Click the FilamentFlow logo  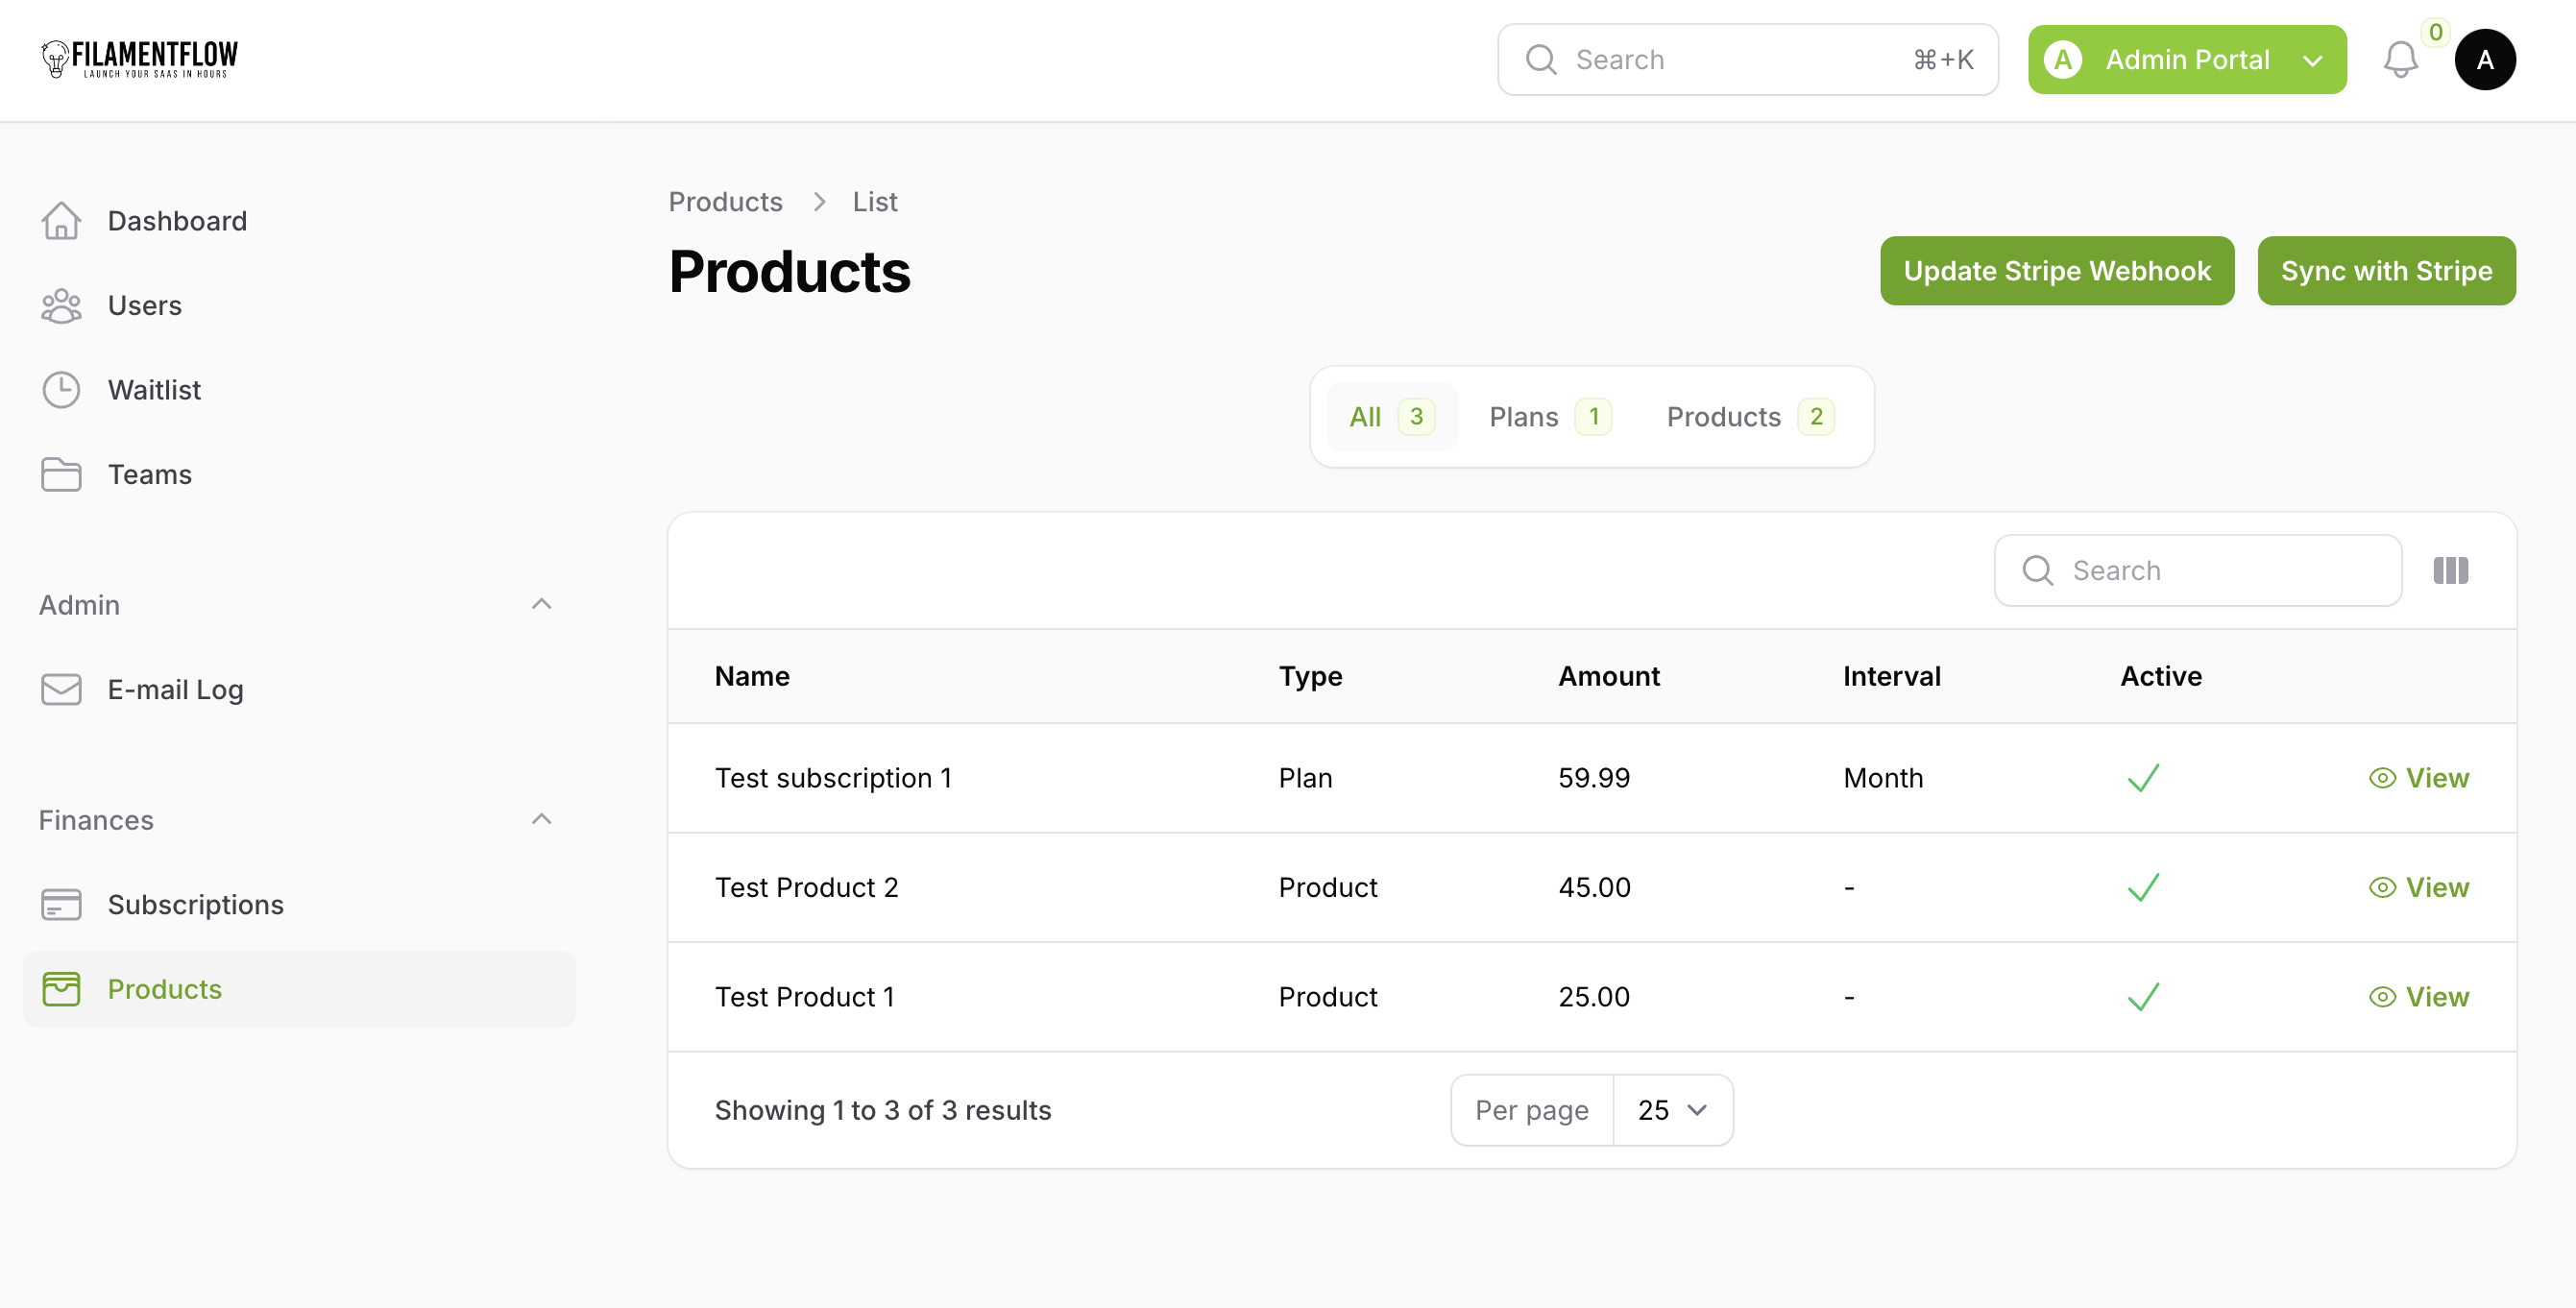[x=140, y=59]
